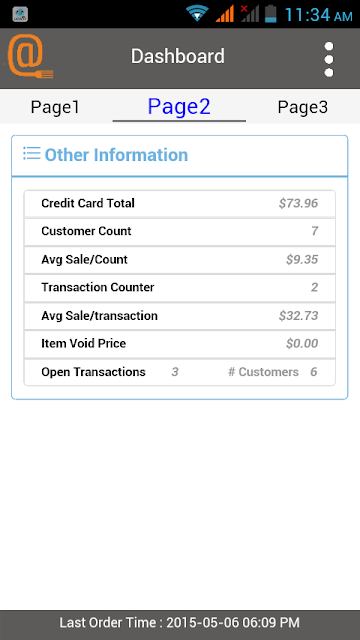
Task: Tap the Other Information section header
Action: pyautogui.click(x=180, y=156)
